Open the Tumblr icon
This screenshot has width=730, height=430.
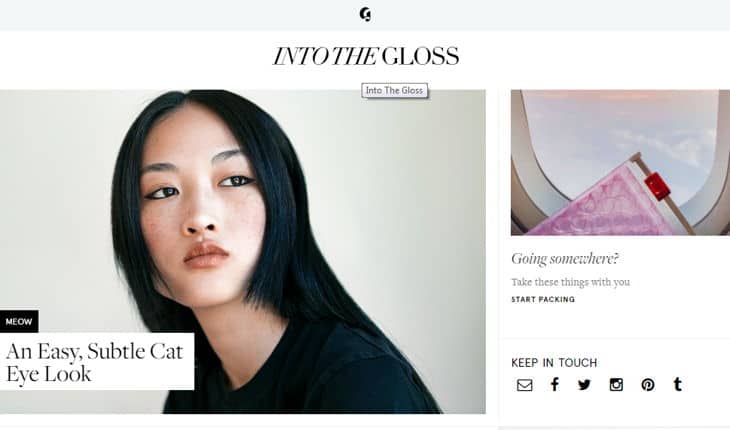point(678,384)
